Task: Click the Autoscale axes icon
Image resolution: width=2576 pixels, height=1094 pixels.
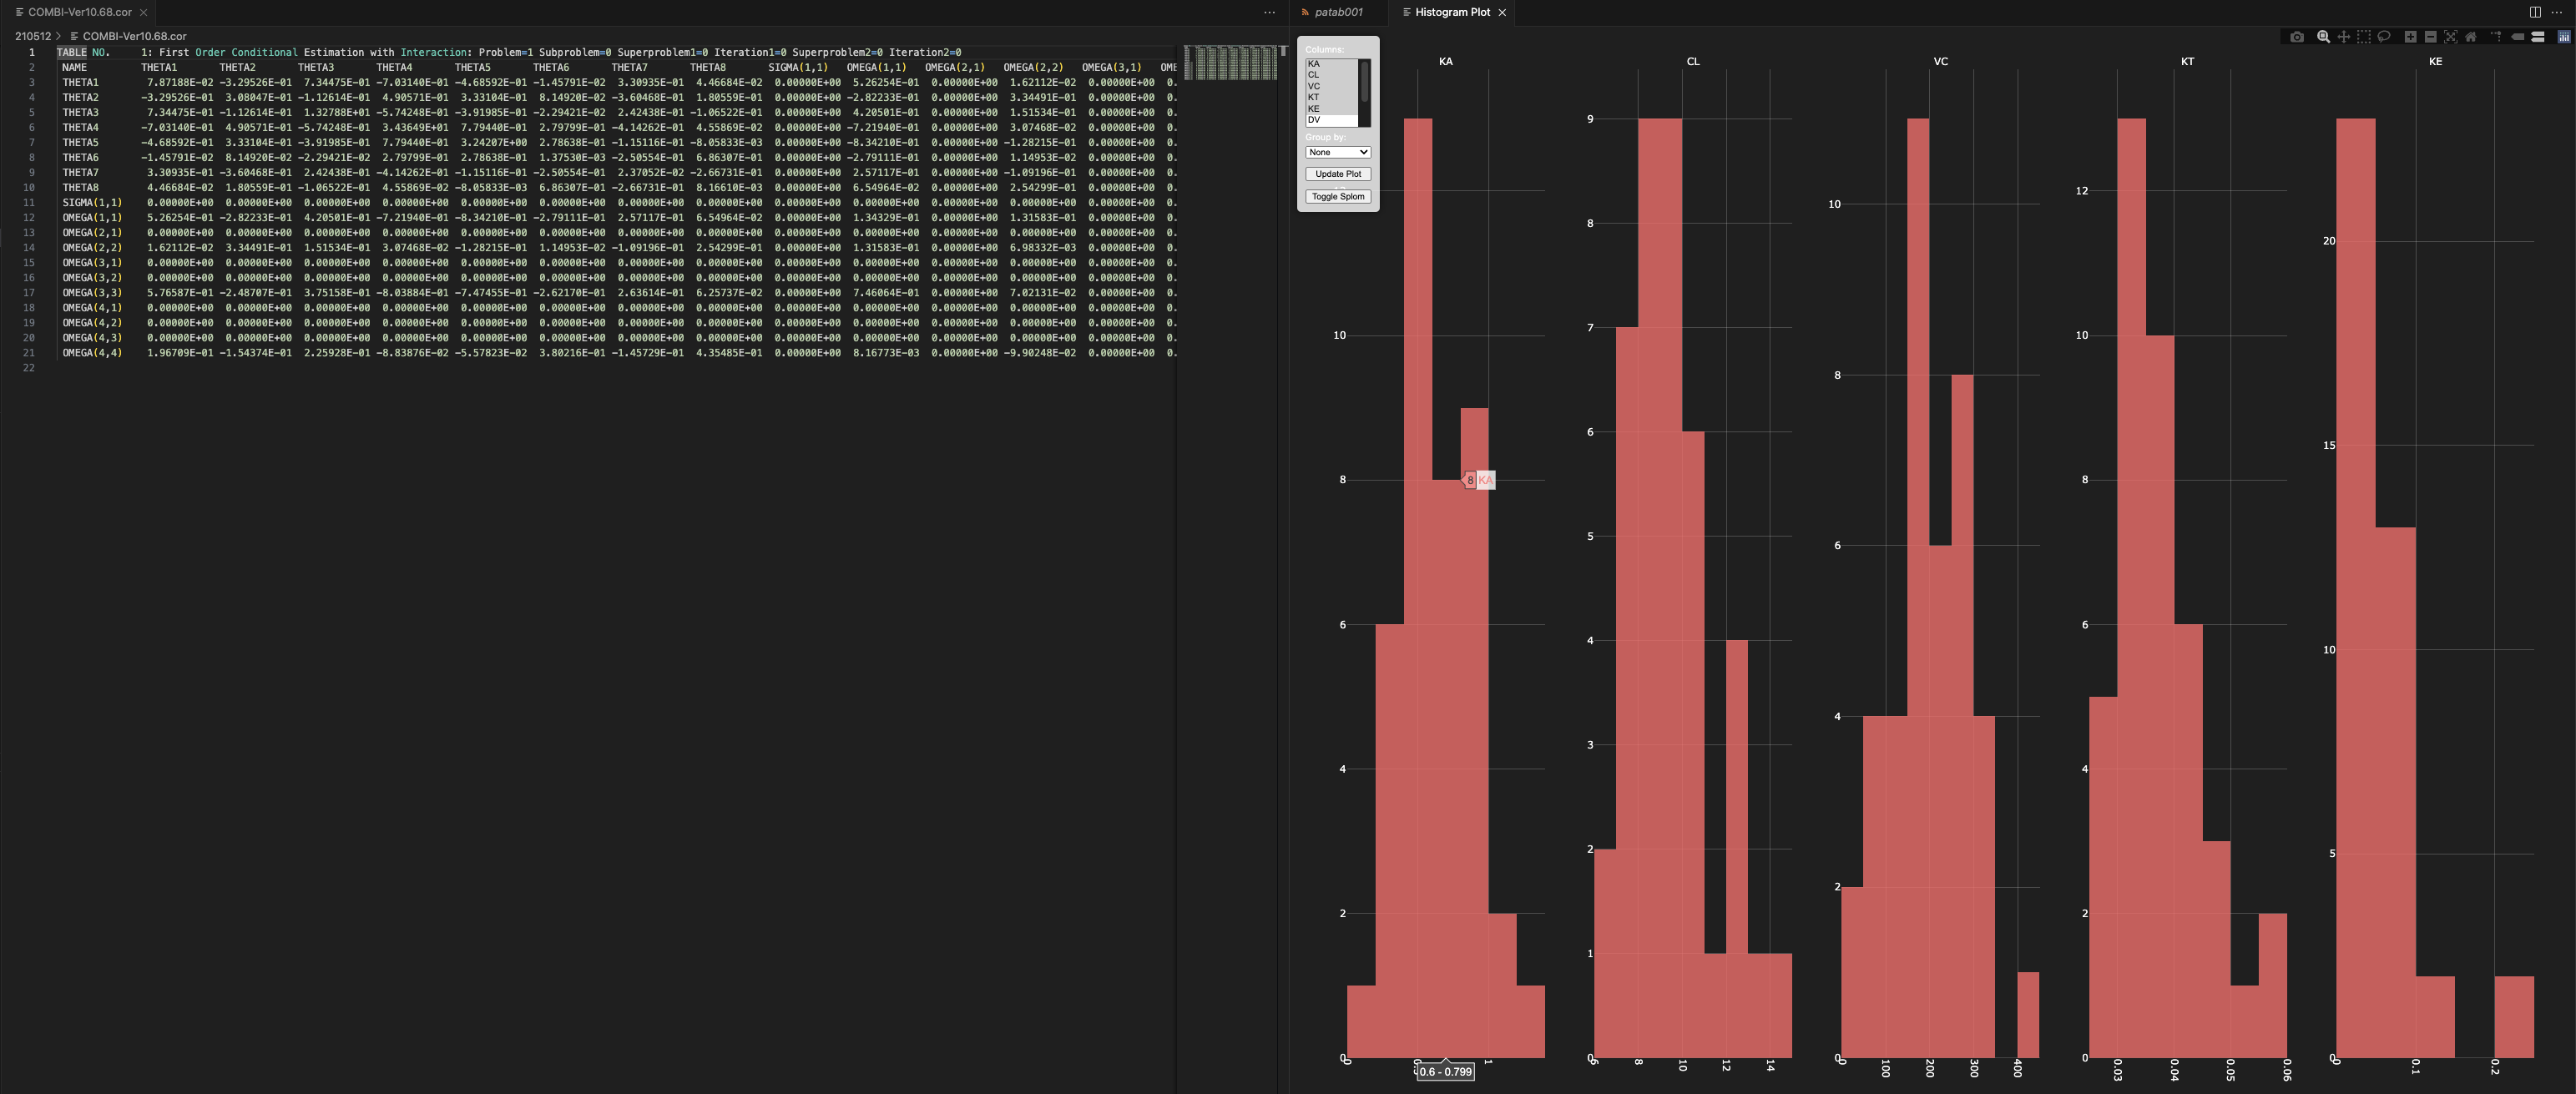Action: pyautogui.click(x=2450, y=37)
